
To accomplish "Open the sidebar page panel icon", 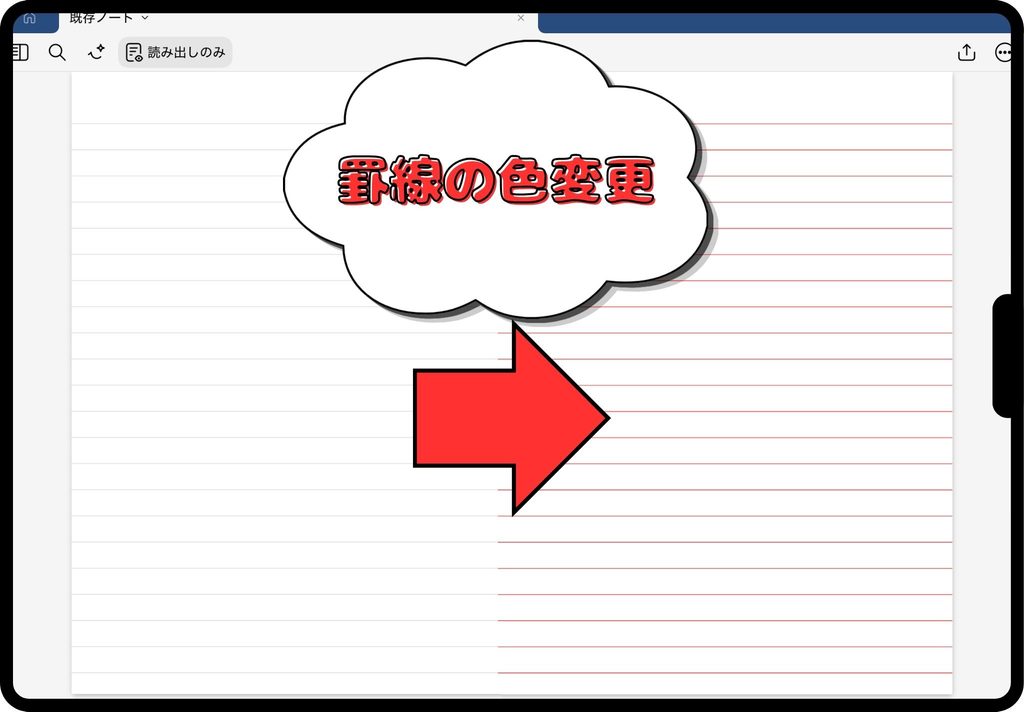I will click(x=20, y=52).
